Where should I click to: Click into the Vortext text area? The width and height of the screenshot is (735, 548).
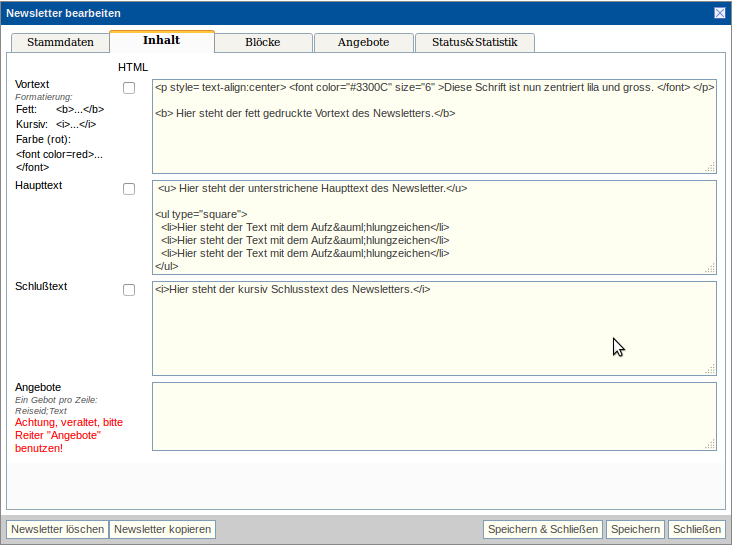(x=434, y=140)
